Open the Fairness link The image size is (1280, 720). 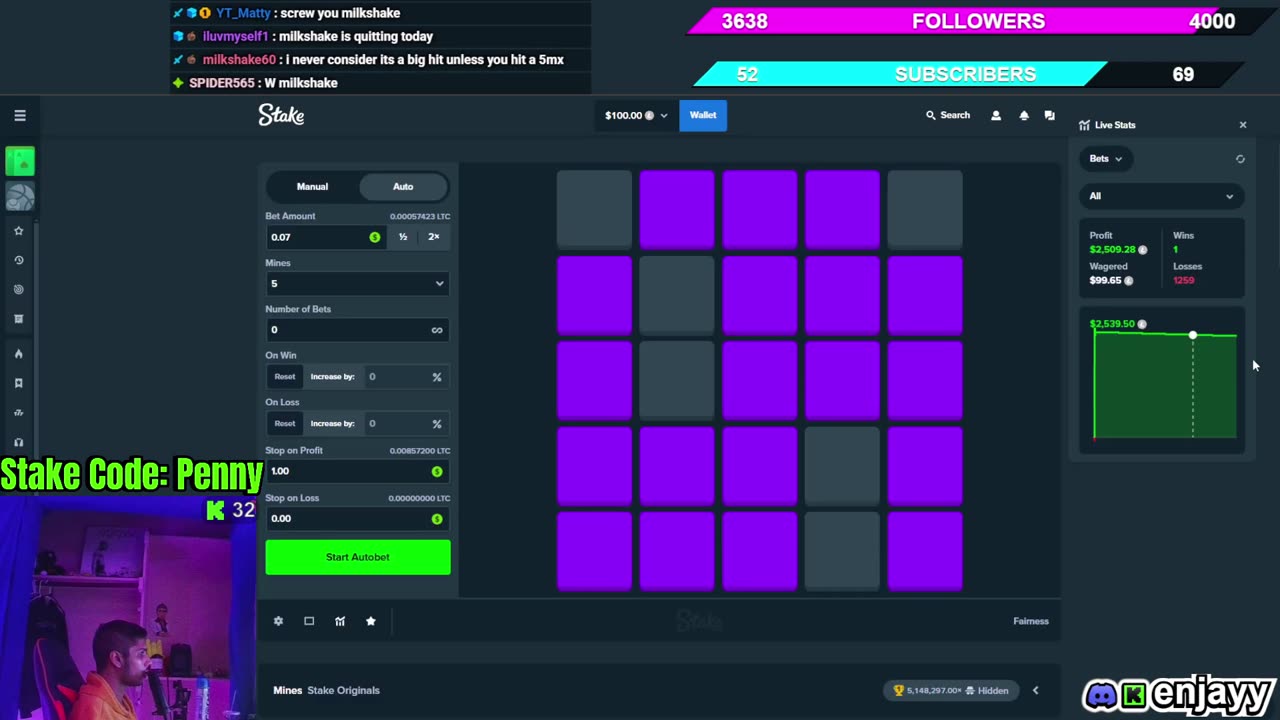tap(1031, 621)
